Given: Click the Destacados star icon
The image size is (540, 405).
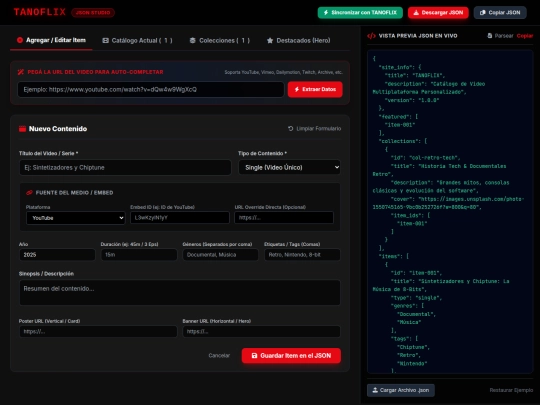Looking at the screenshot, I should pos(270,41).
